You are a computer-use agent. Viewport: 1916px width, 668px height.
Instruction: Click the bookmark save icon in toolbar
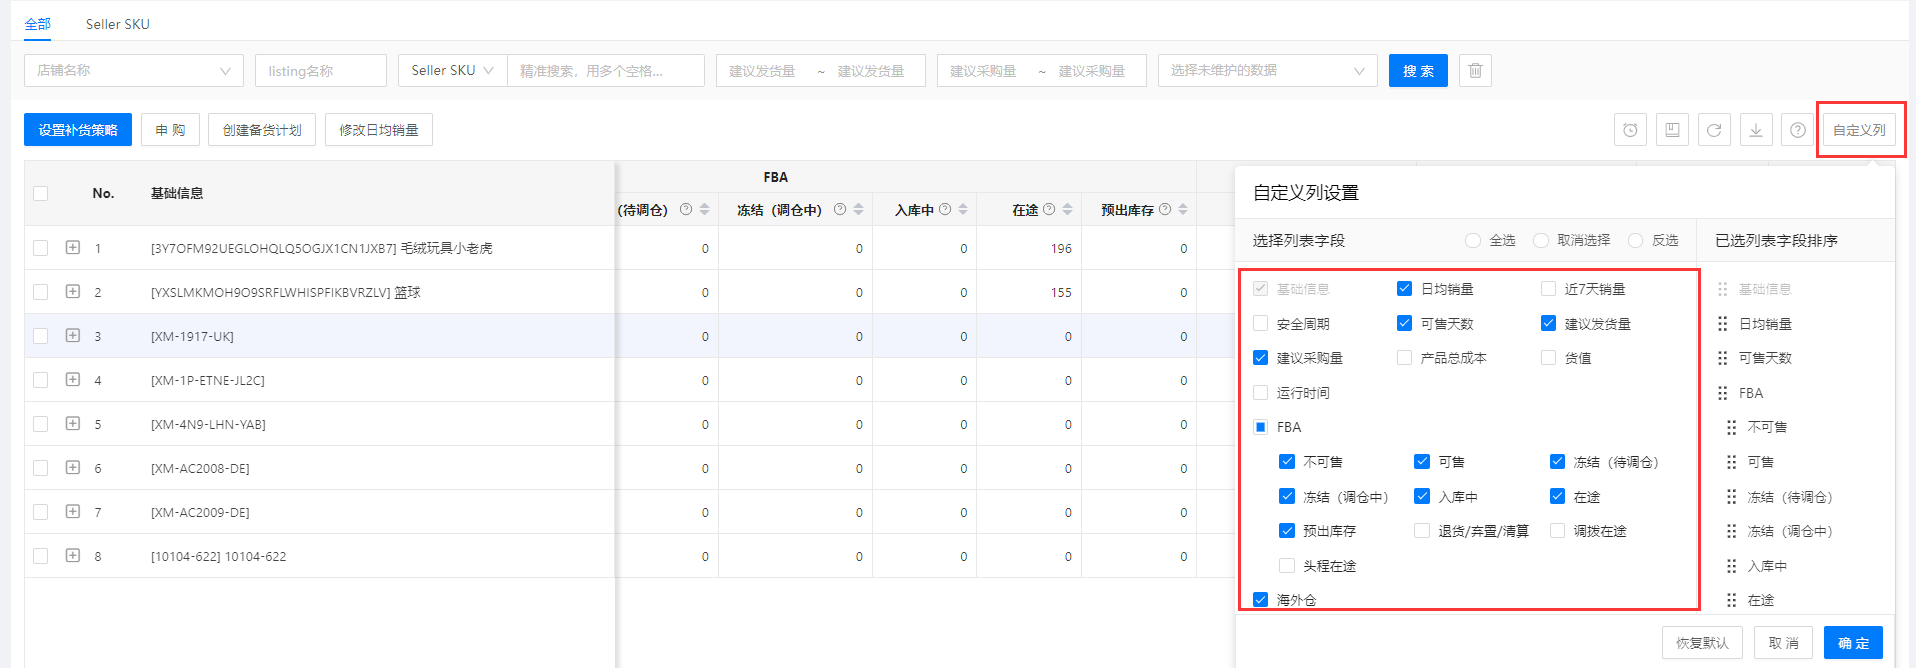1672,130
